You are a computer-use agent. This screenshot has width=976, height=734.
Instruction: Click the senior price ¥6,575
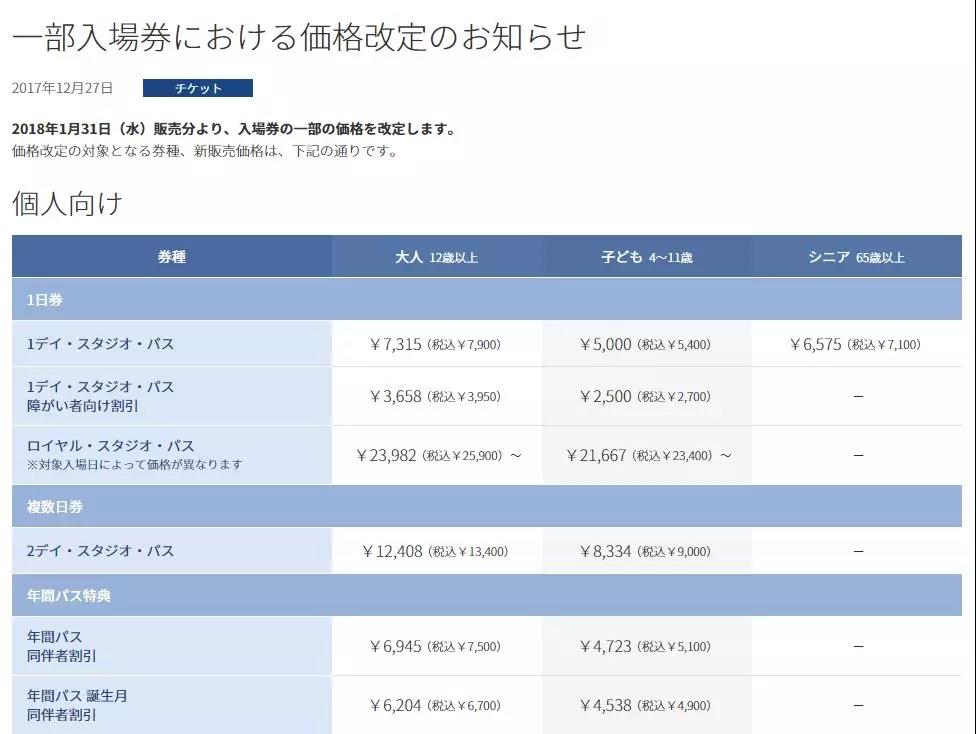(855, 344)
